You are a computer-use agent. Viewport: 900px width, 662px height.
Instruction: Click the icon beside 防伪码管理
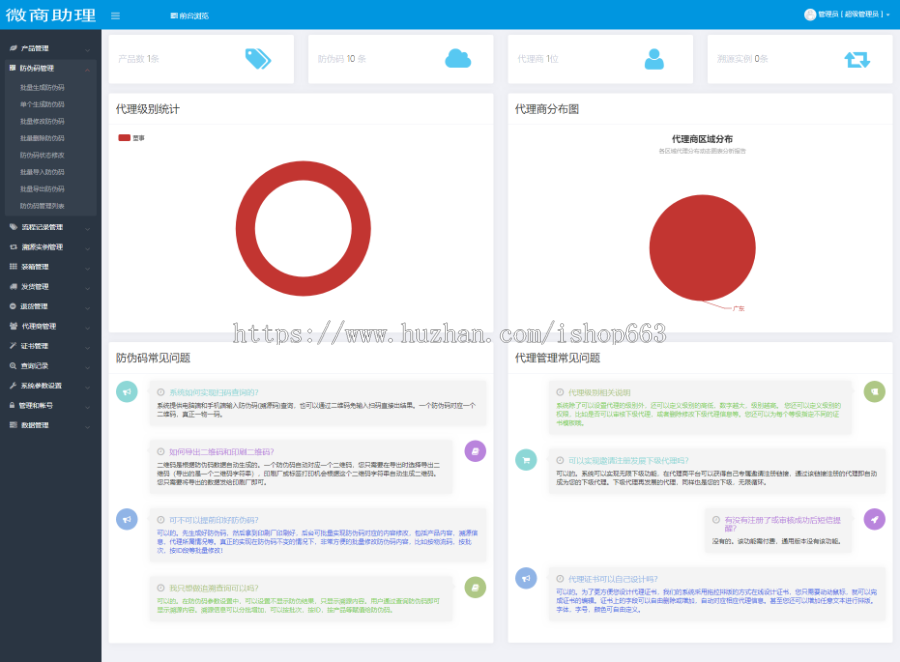point(13,68)
